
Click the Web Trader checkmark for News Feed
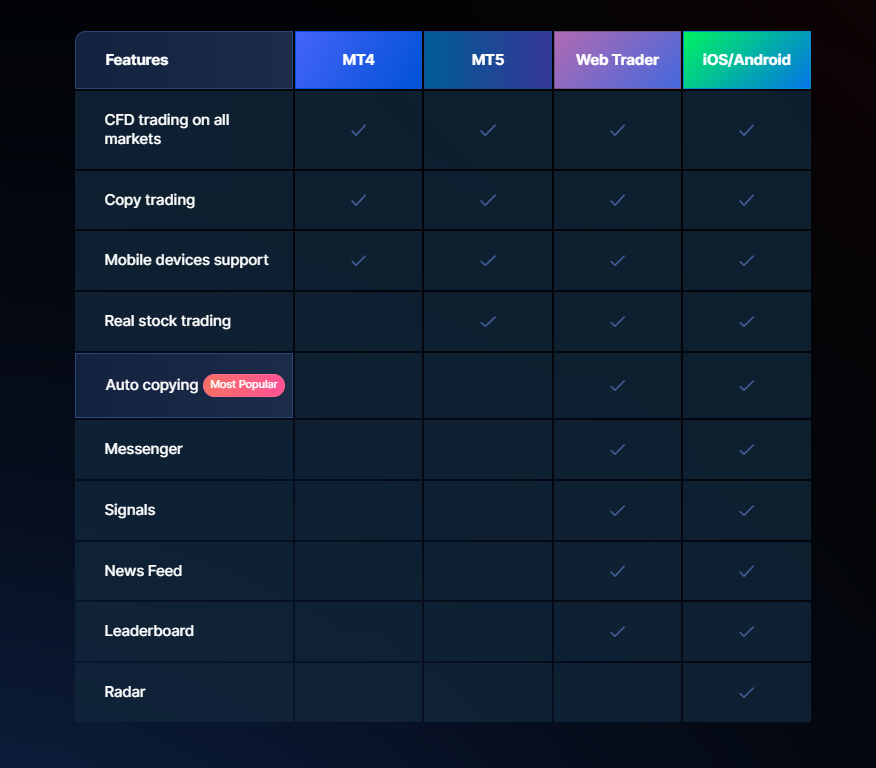coord(617,571)
